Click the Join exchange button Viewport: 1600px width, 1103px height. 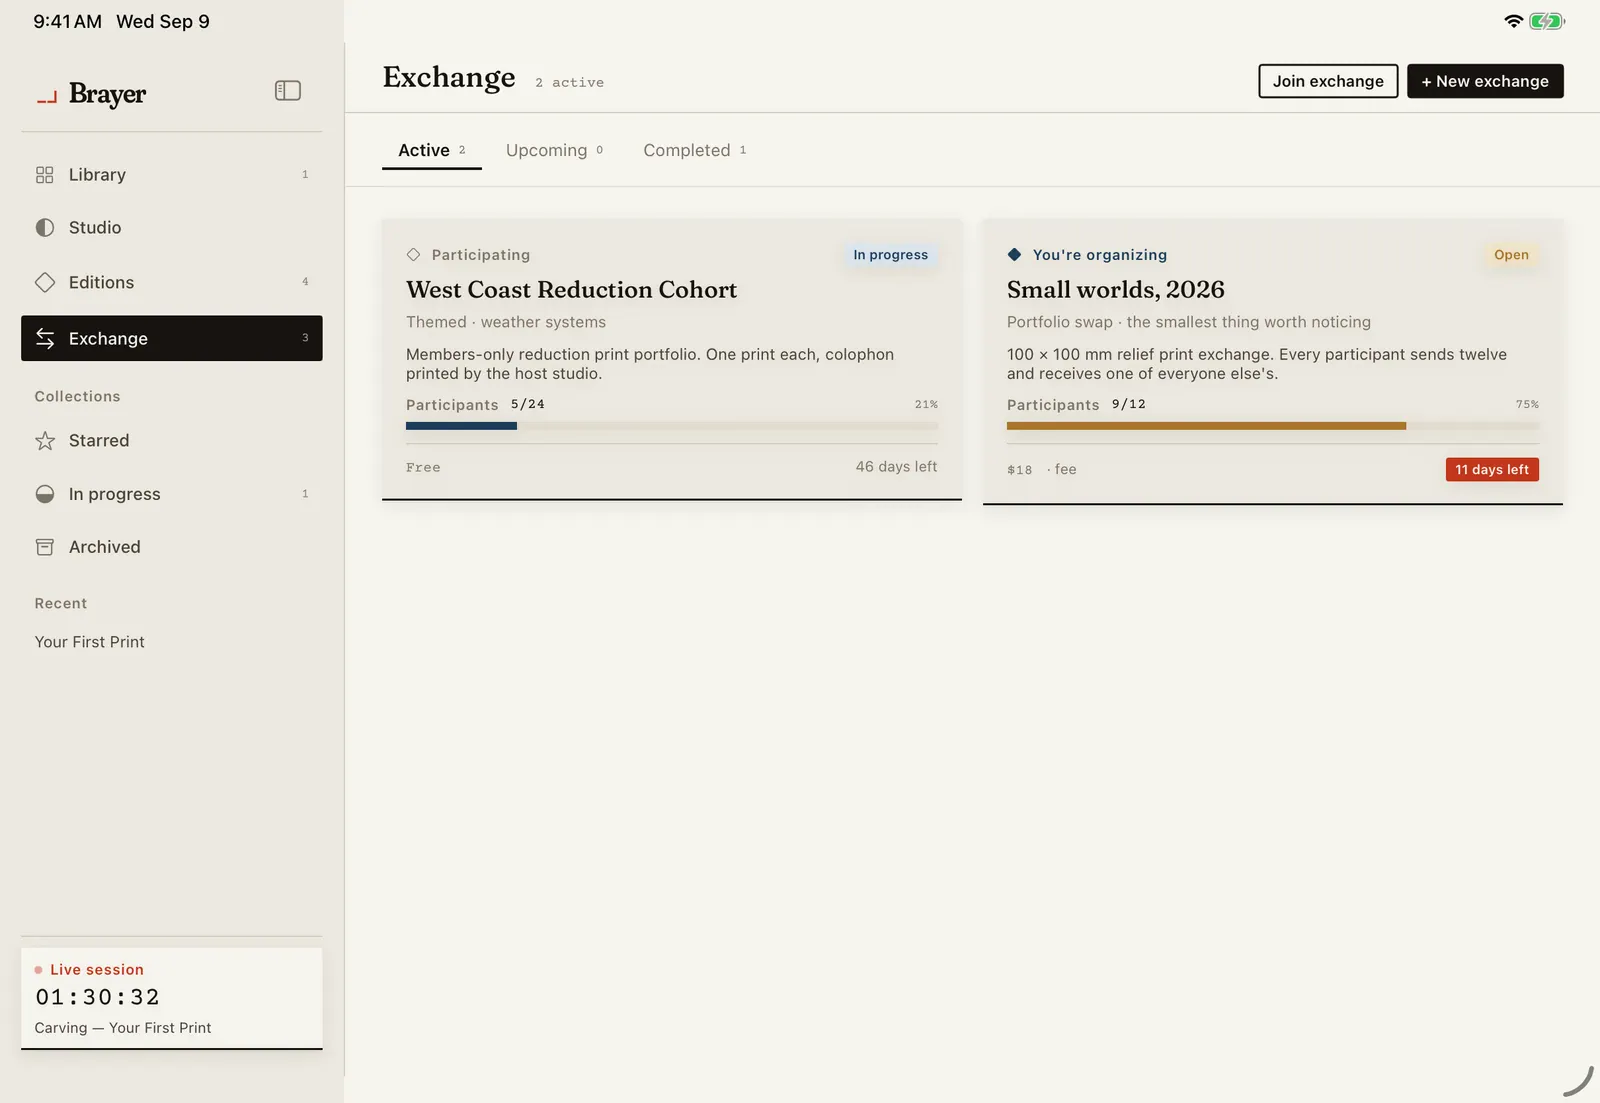point(1328,81)
